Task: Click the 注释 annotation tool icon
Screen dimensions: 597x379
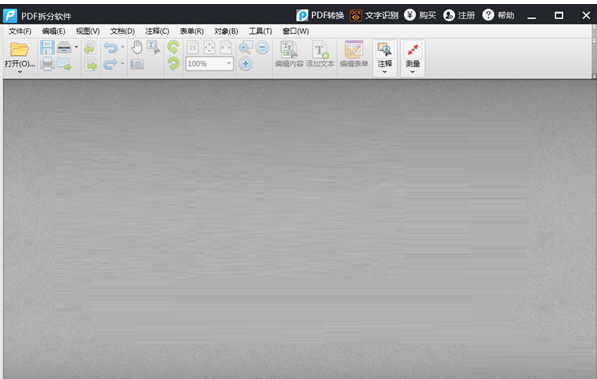Action: click(x=385, y=50)
